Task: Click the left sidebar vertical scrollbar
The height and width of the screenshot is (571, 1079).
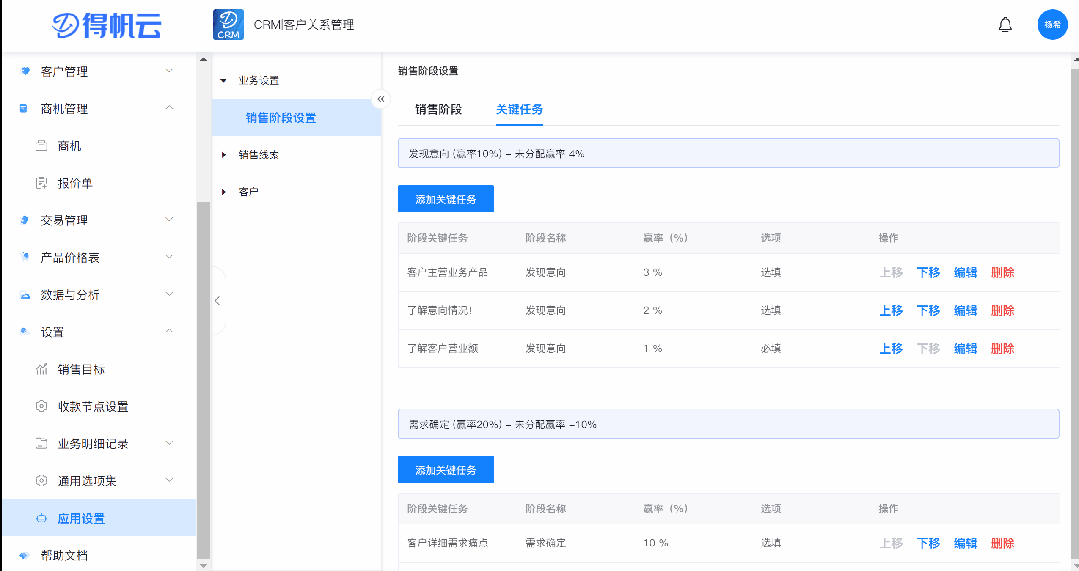Action: click(204, 380)
